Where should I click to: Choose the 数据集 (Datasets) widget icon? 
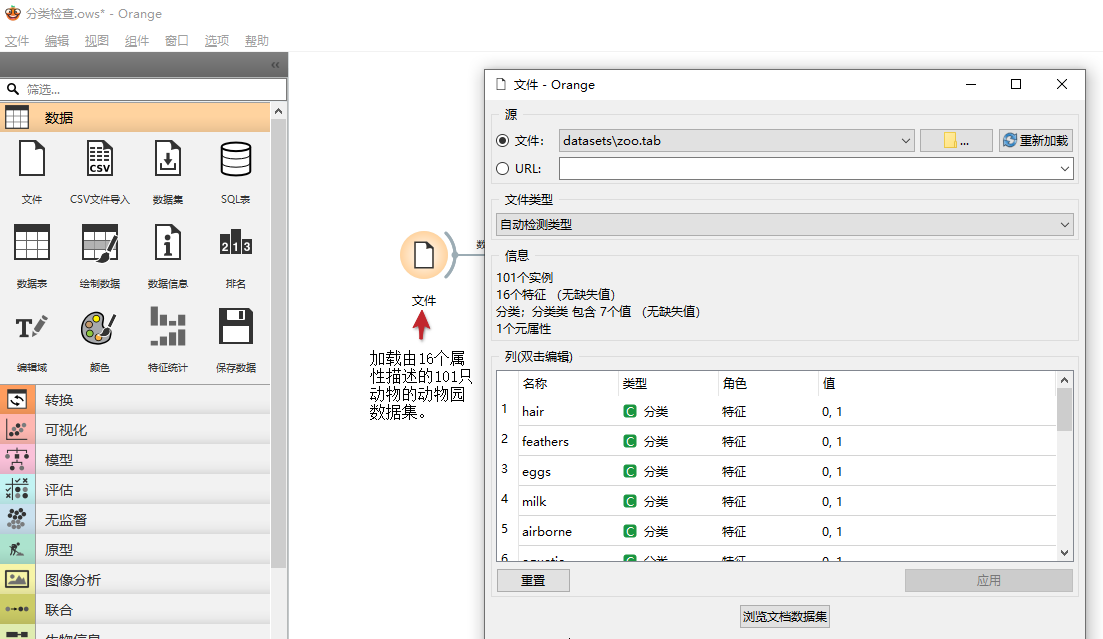167,159
